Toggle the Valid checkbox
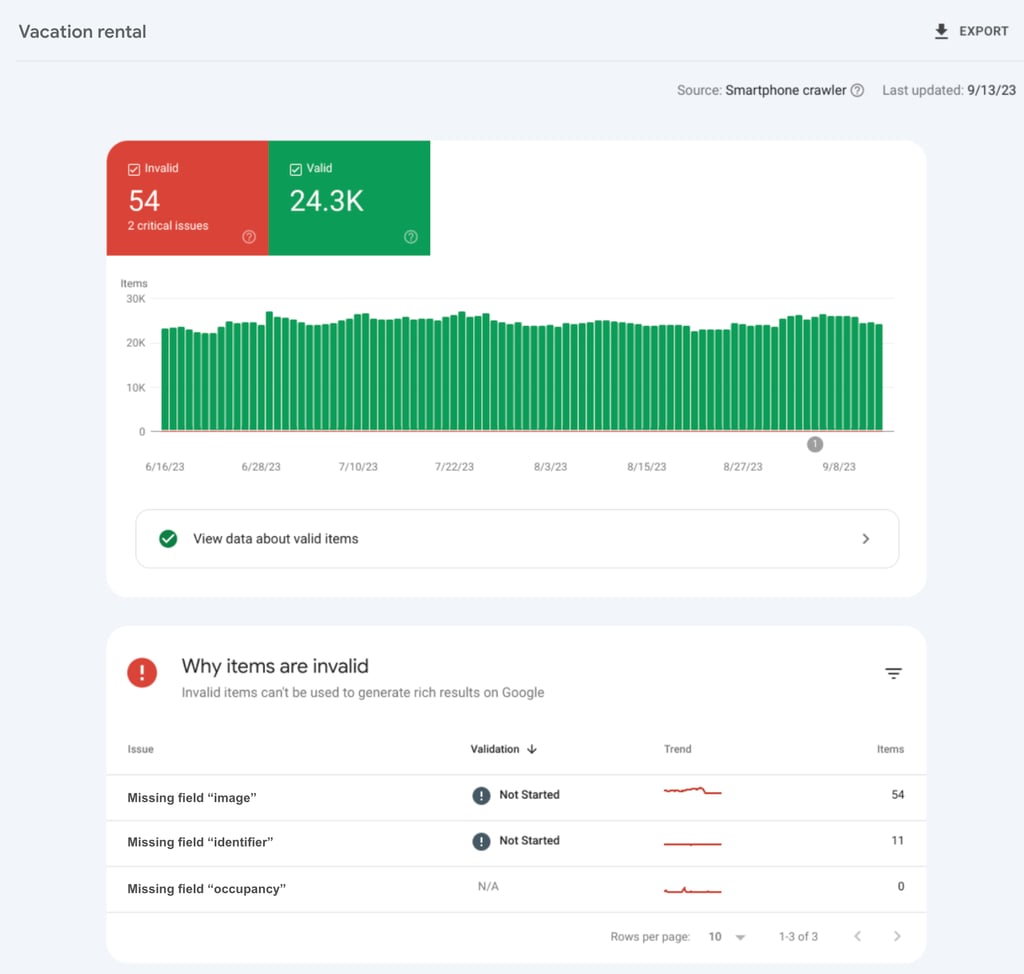1024x974 pixels. [296, 169]
